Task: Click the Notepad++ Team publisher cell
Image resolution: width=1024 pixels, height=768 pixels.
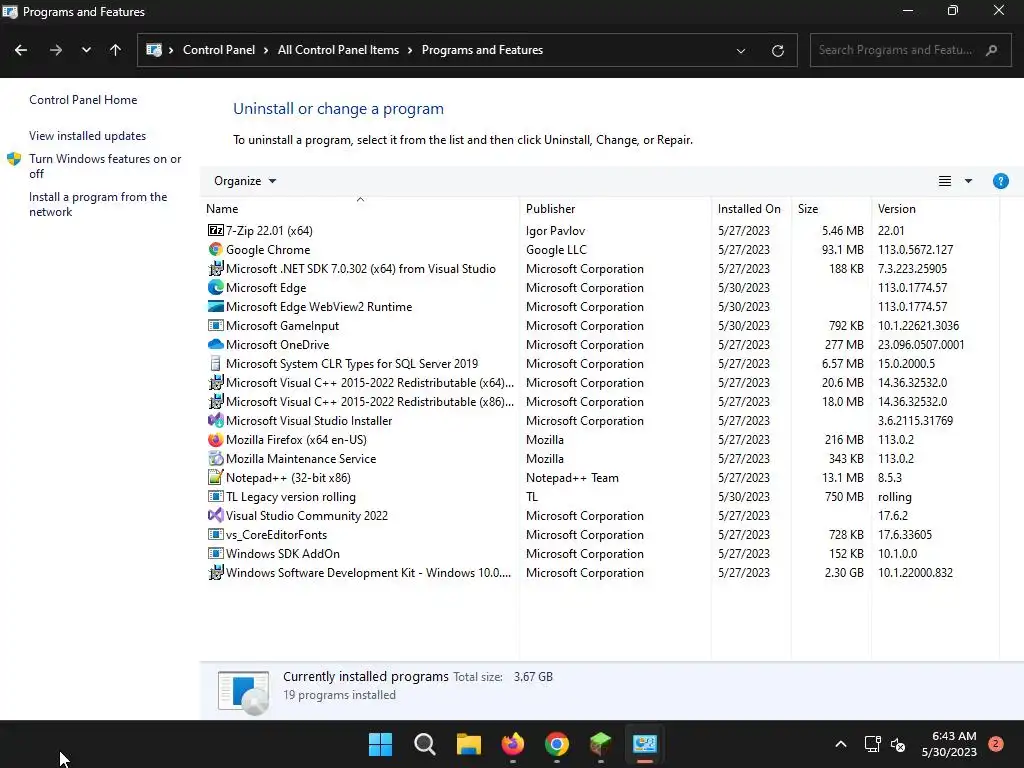Action: (x=572, y=477)
